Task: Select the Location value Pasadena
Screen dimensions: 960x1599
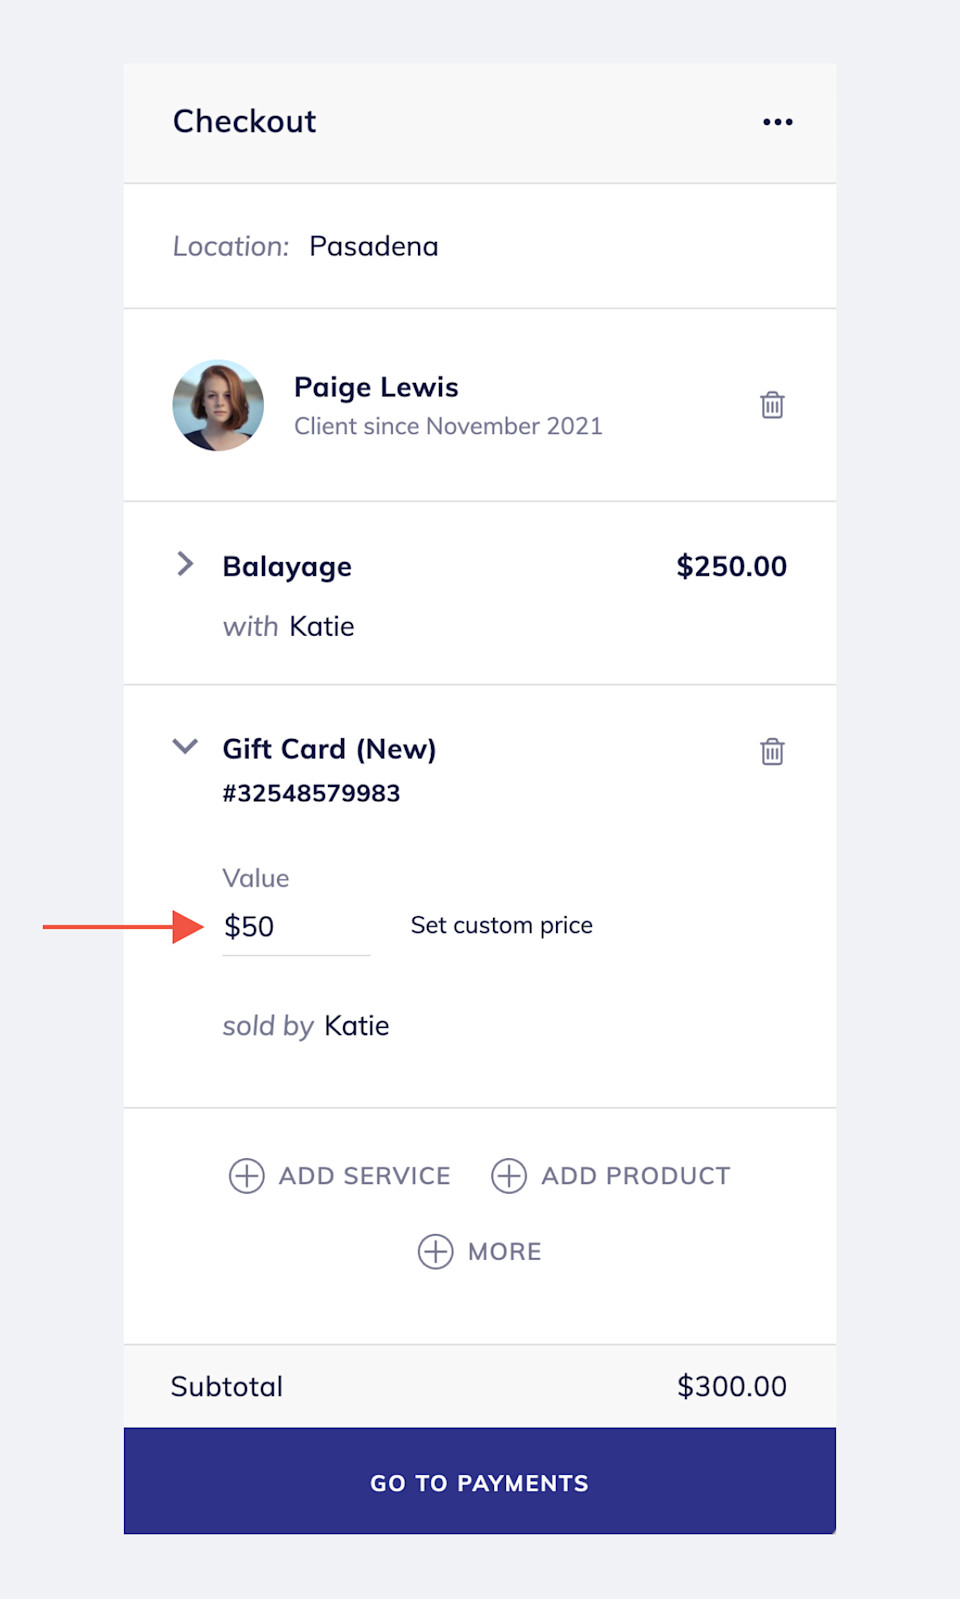Action: 373,246
